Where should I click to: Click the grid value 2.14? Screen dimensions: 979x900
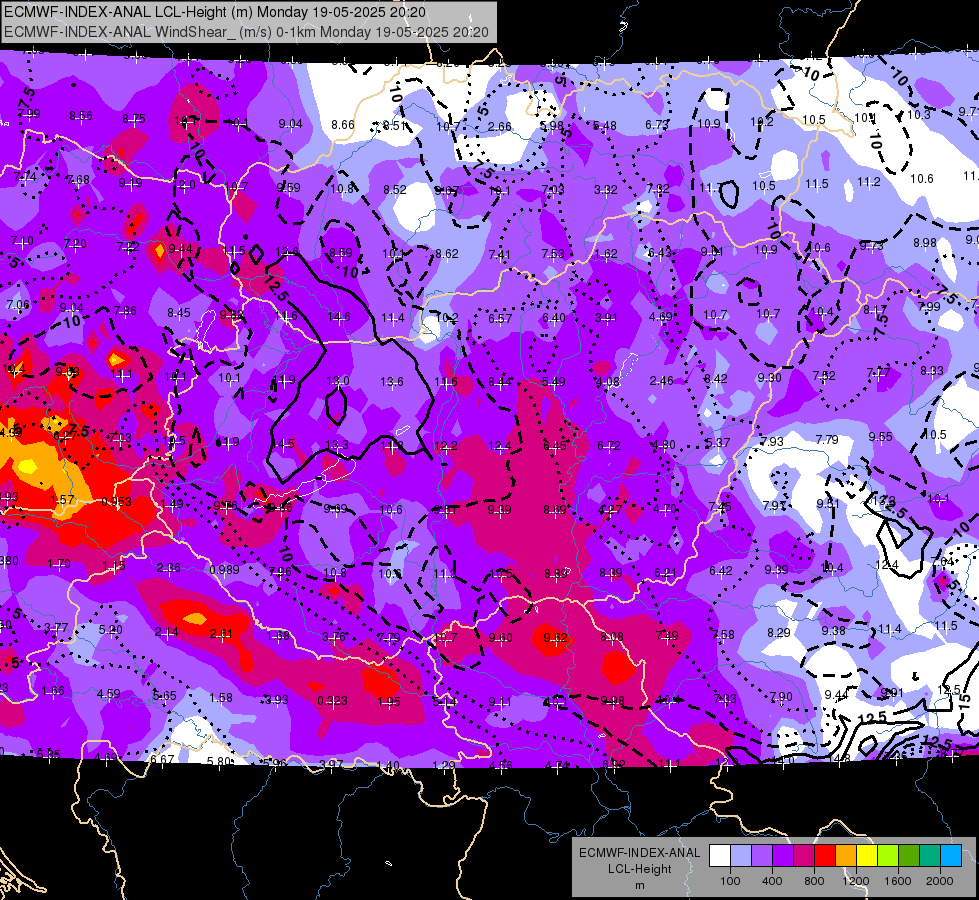[167, 632]
